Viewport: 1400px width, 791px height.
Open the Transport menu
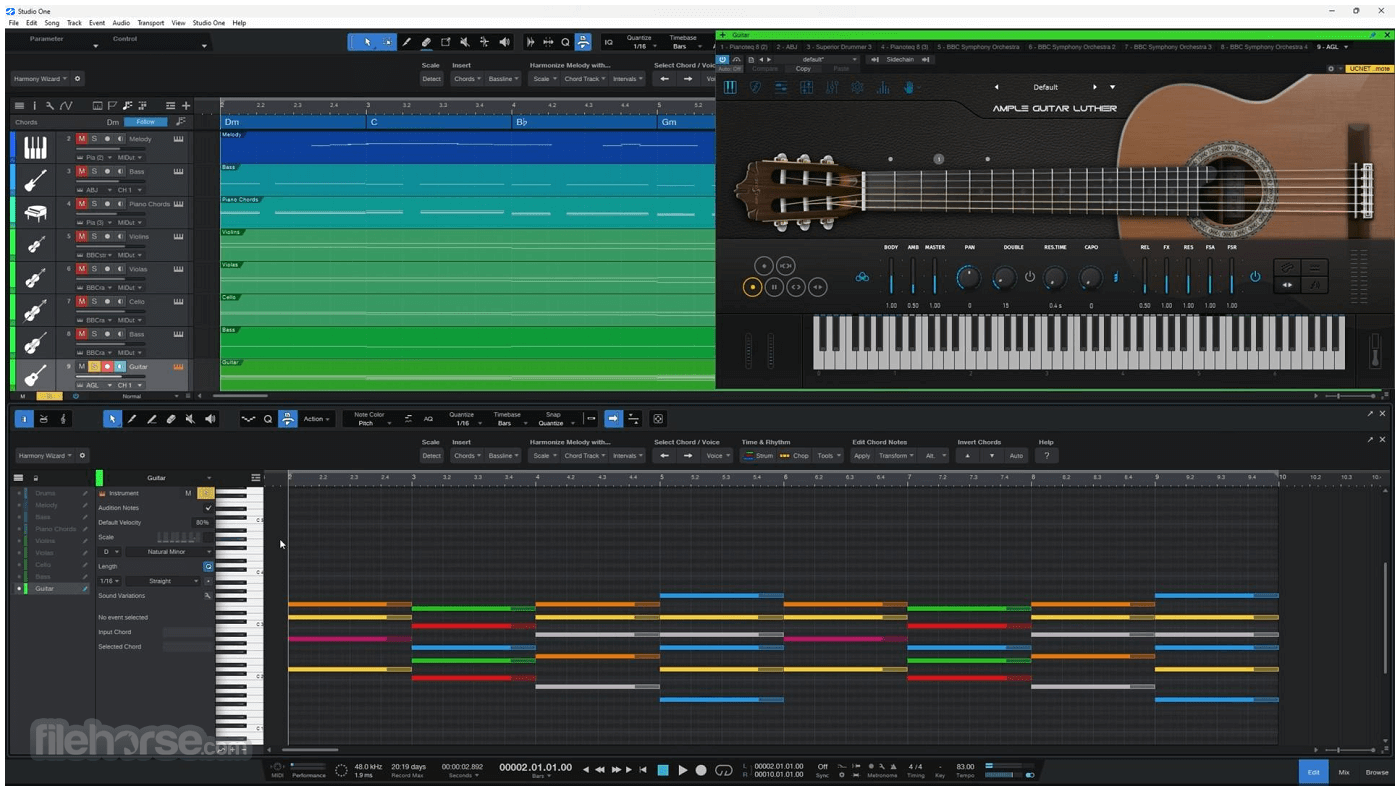tap(151, 23)
